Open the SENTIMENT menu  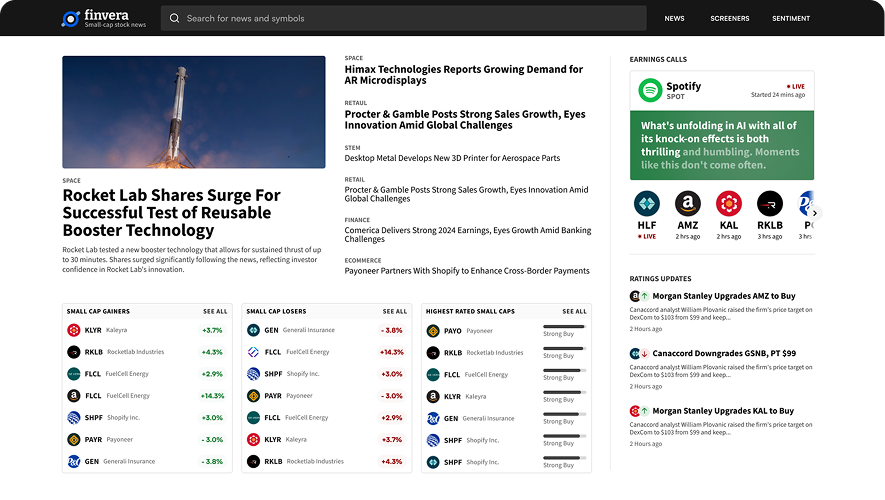(791, 19)
